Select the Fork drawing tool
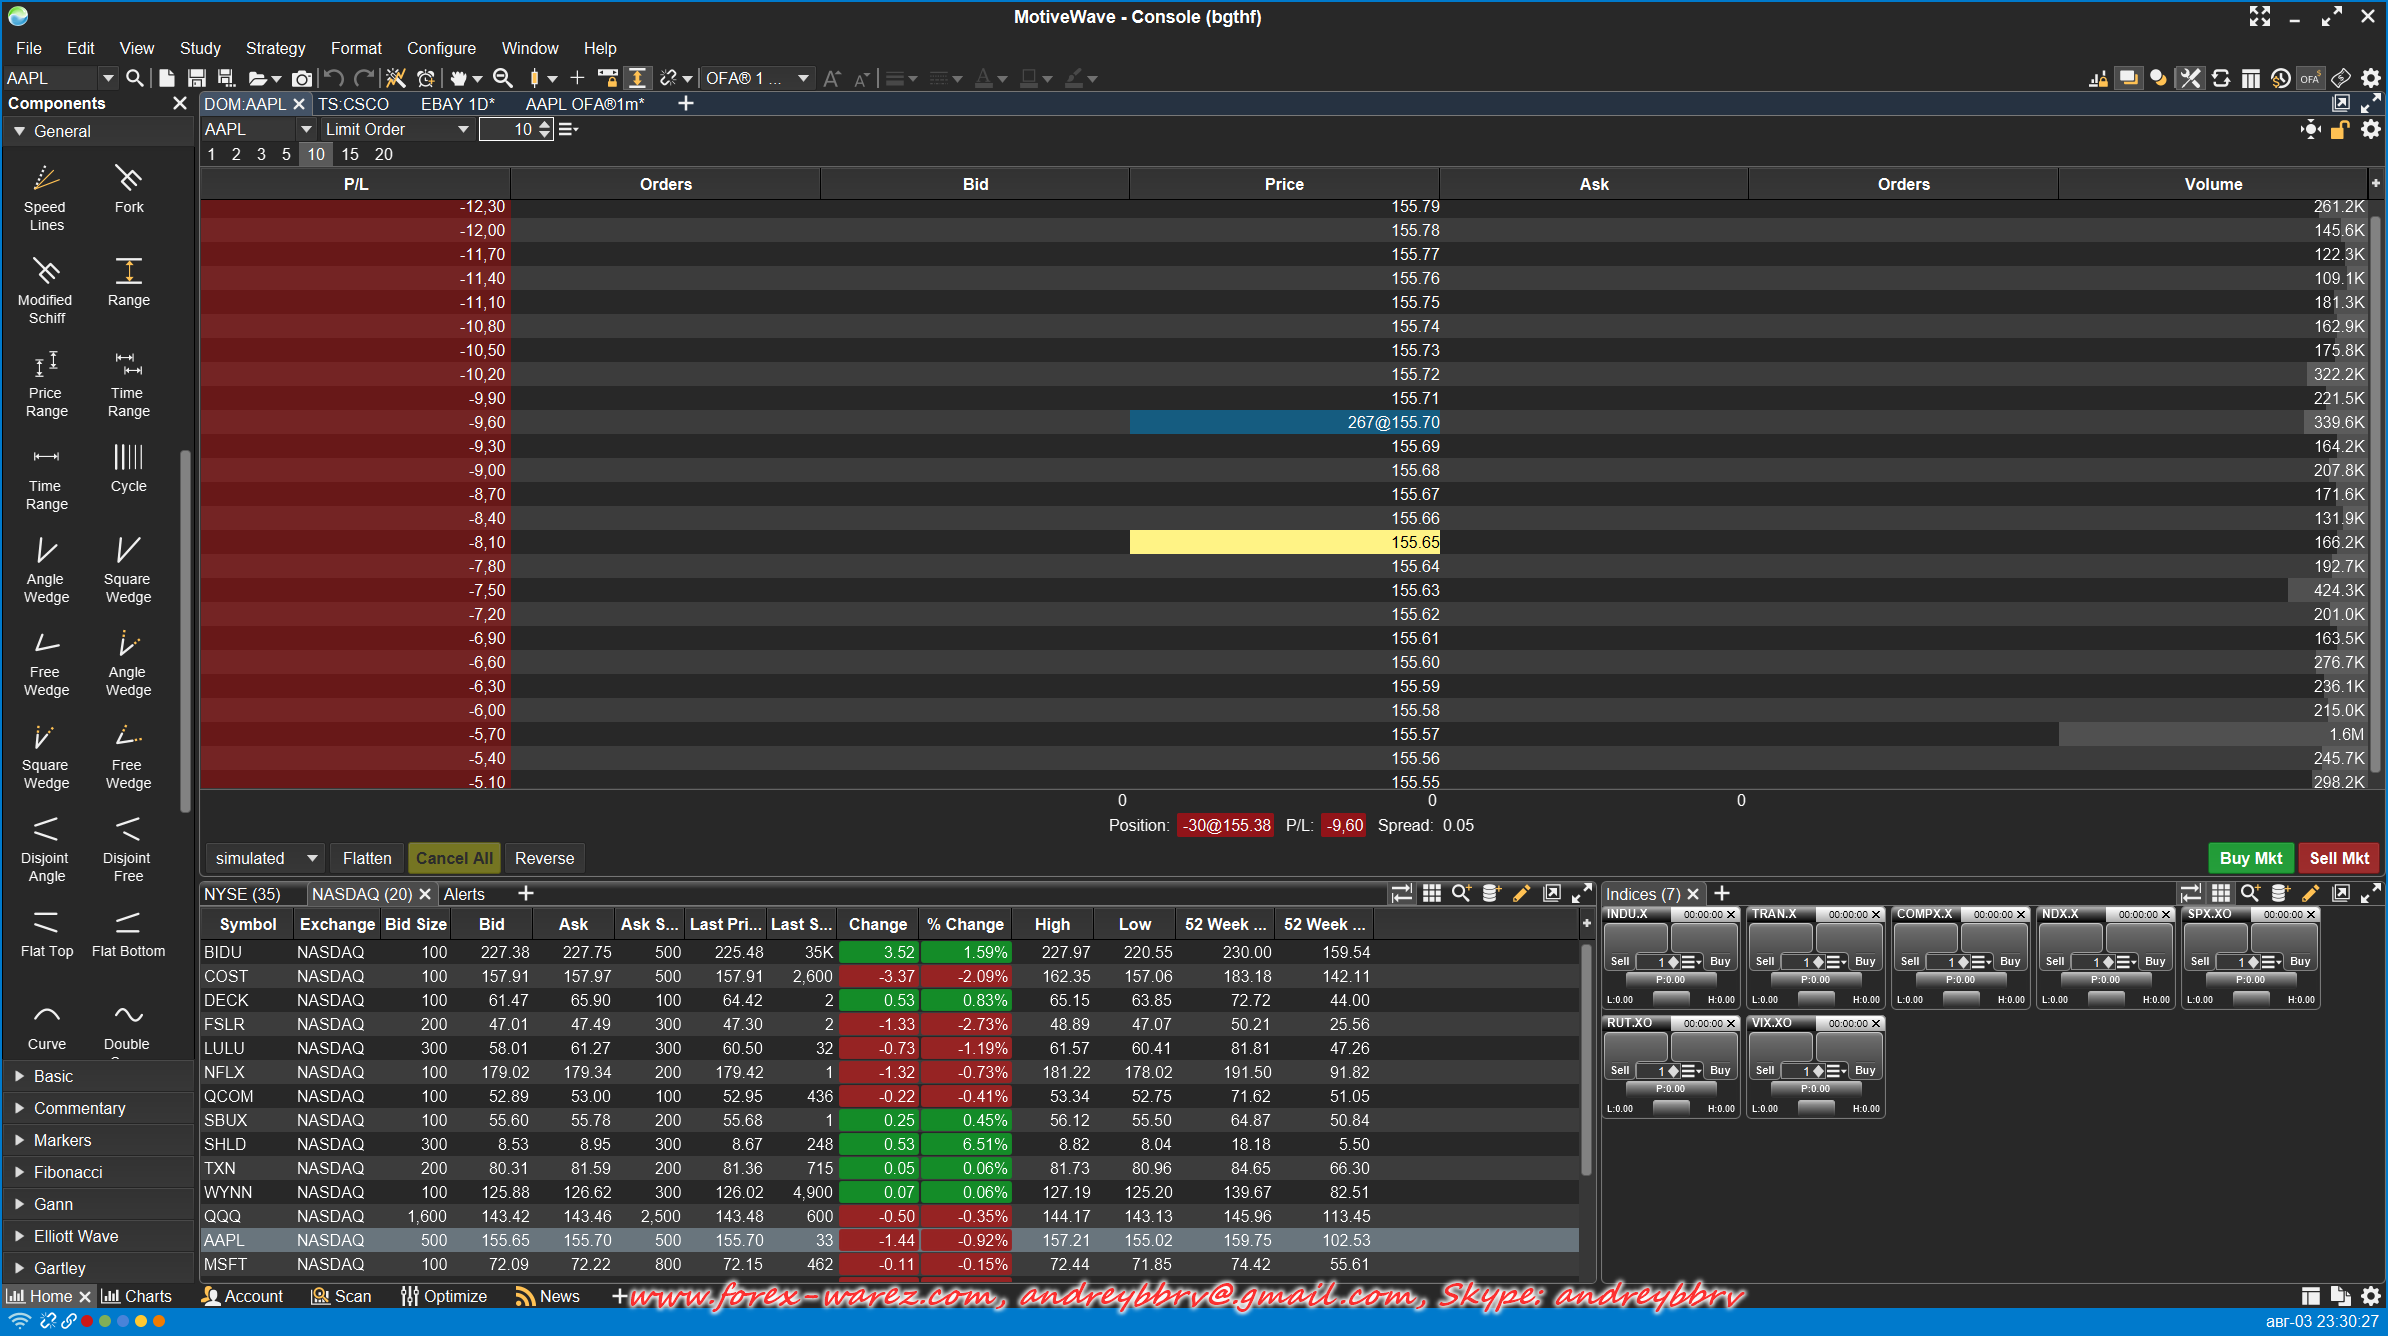Viewport: 2388px width, 1336px height. click(x=128, y=188)
